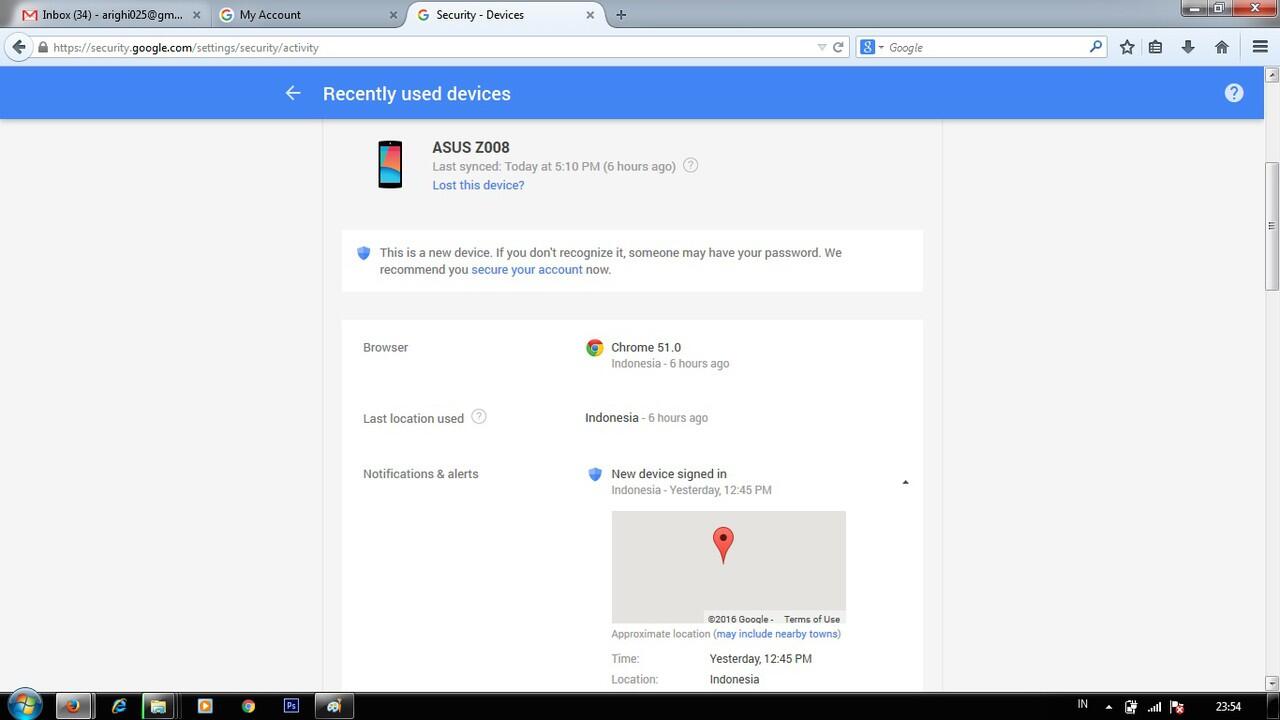Open the map's Terms of Use link

click(x=812, y=619)
